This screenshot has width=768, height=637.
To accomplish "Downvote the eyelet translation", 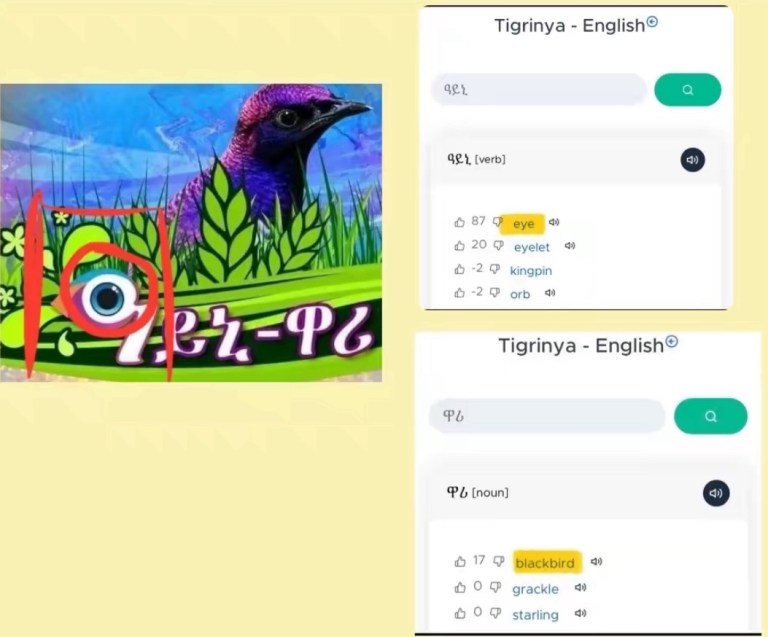I will (498, 245).
